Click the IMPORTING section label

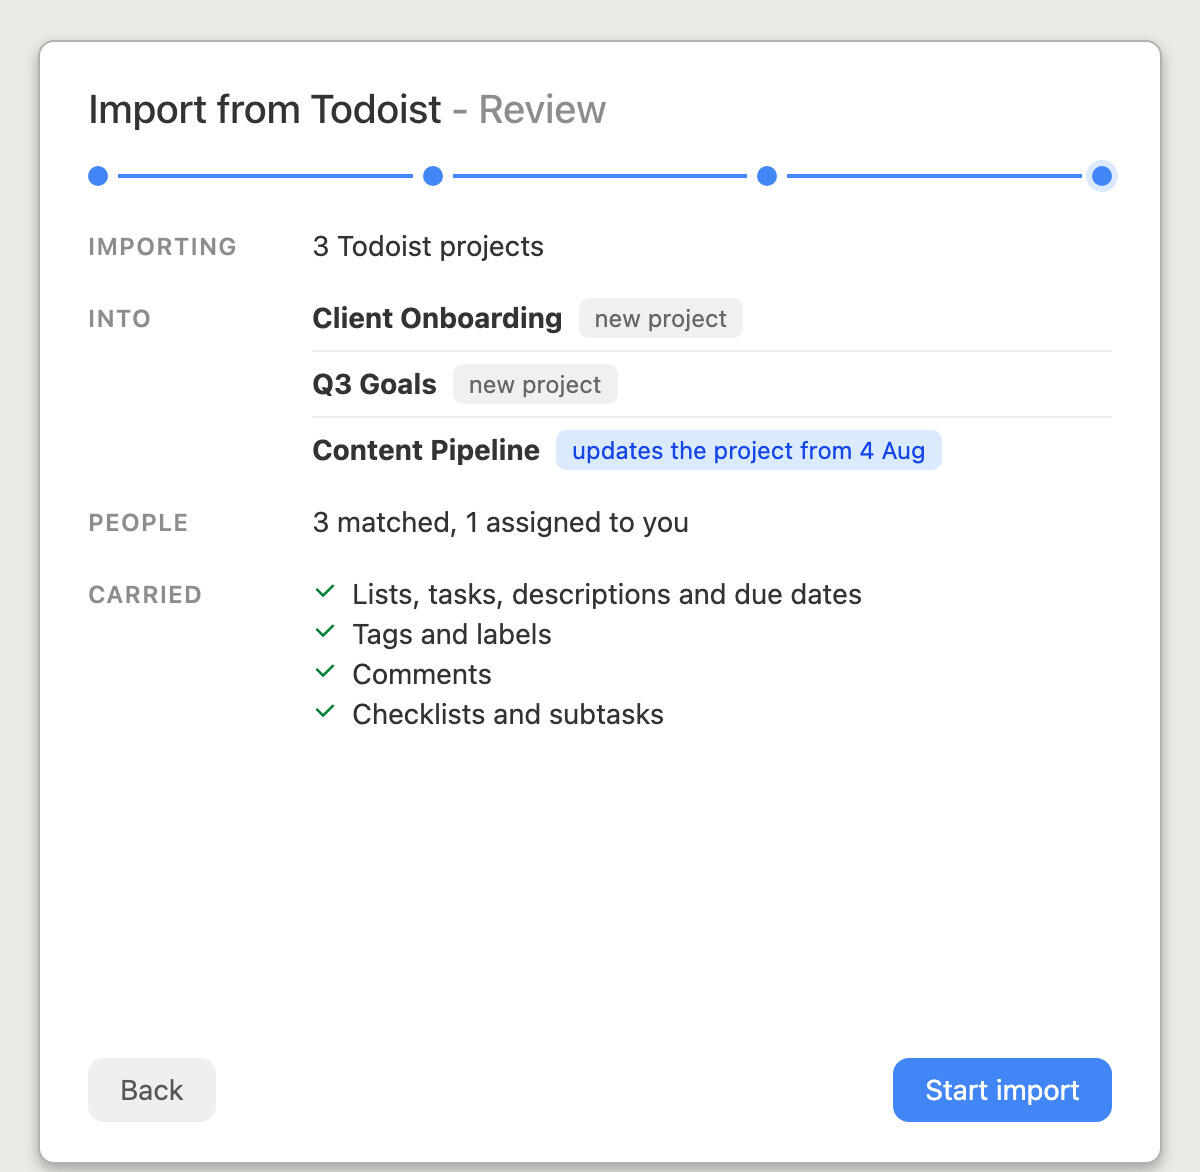coord(163,247)
